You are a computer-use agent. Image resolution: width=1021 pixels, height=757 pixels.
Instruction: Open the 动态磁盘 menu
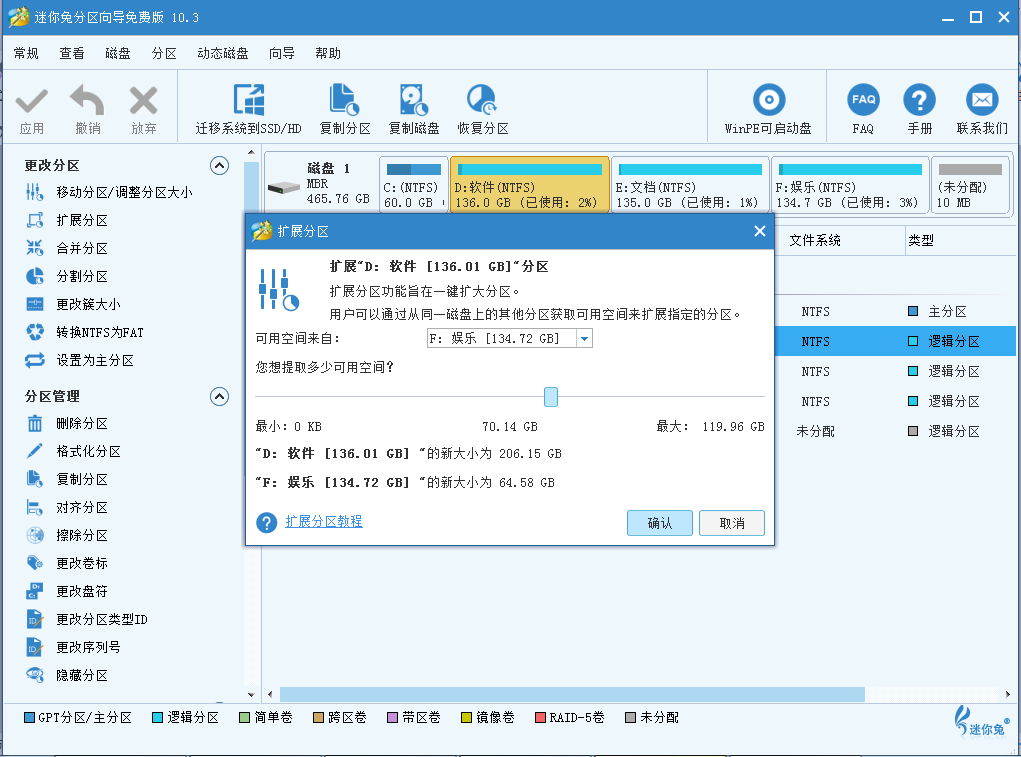point(223,53)
